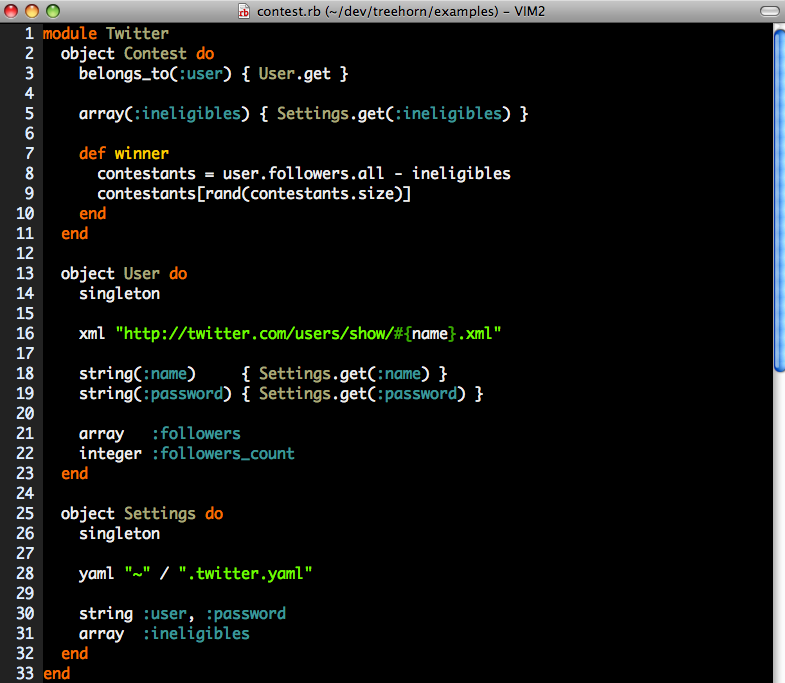The image size is (785, 683).
Task: Click ':followers' on line 21
Action: click(196, 434)
